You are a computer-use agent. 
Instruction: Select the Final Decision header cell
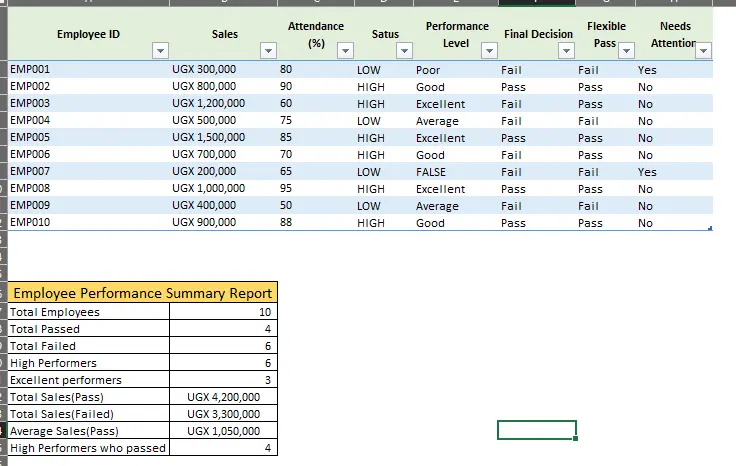538,34
